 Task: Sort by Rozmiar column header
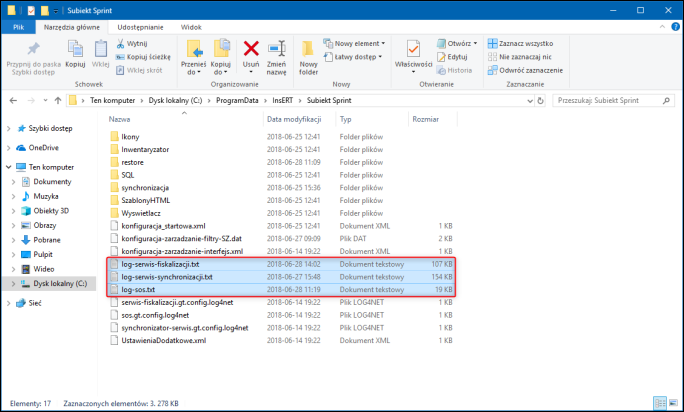(x=426, y=119)
